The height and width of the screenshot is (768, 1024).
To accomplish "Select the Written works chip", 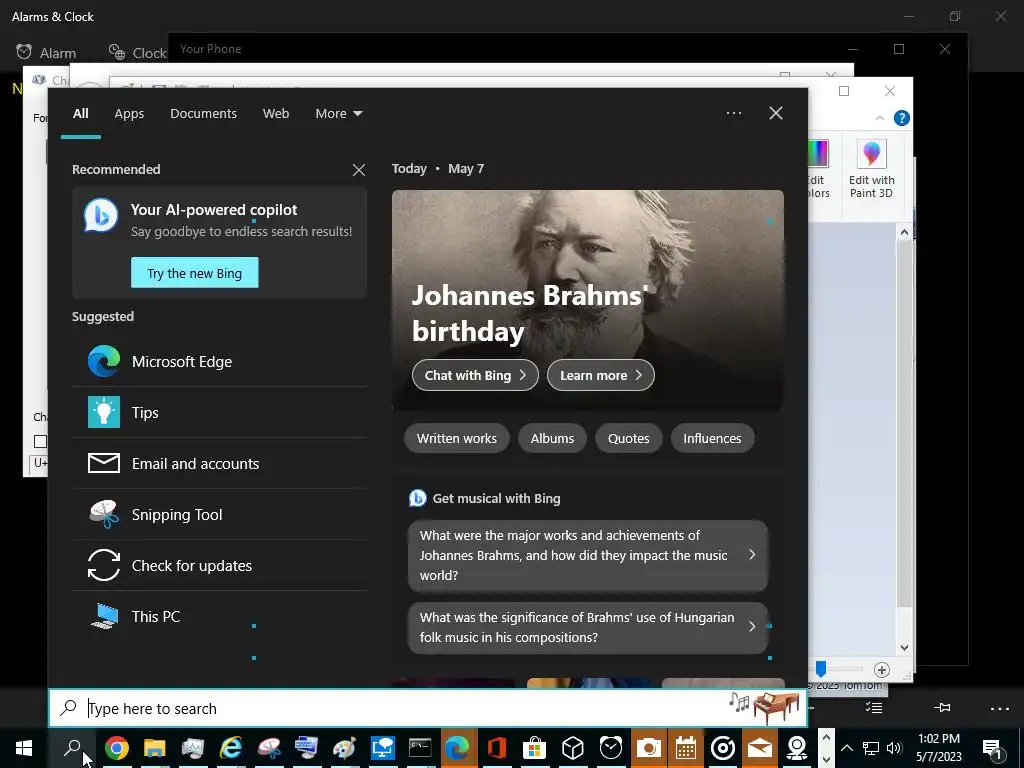I will coord(456,438).
